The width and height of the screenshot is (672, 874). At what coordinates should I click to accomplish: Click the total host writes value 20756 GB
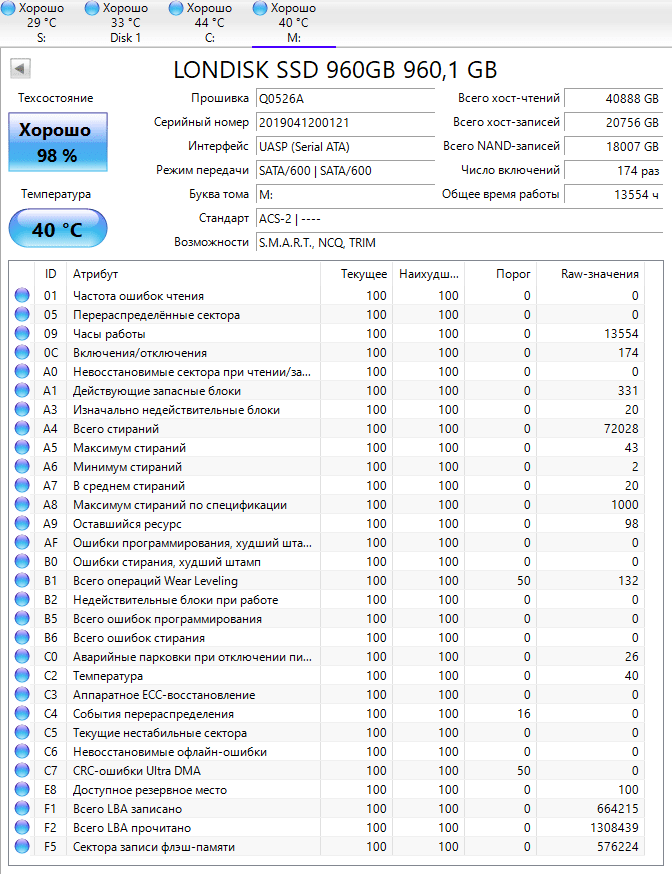[613, 123]
